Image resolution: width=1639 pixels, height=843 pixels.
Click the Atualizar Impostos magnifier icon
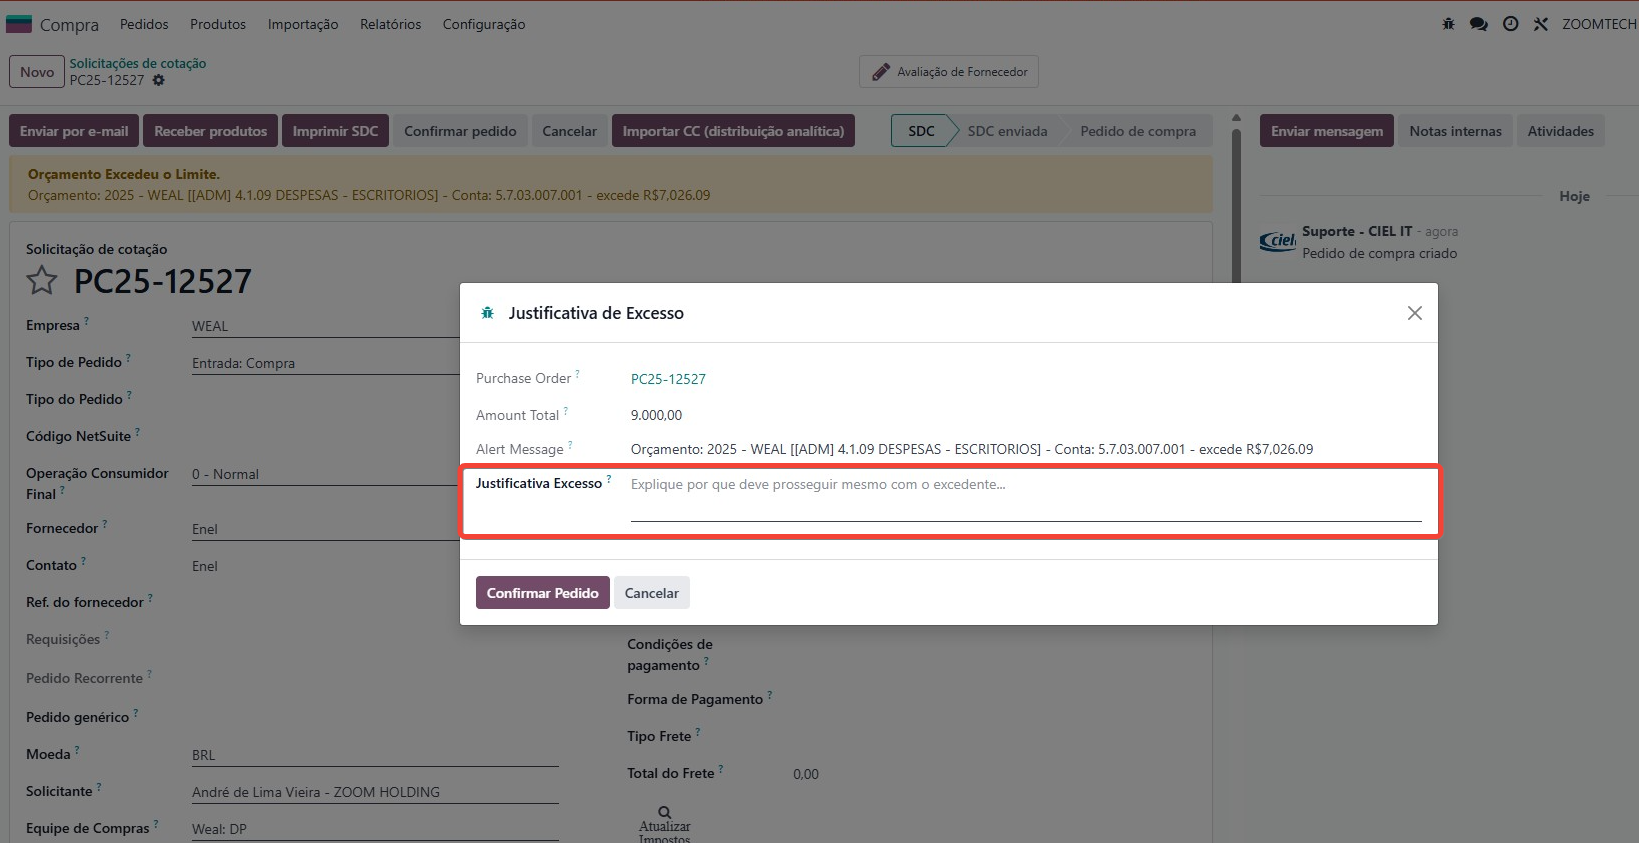coord(664,812)
